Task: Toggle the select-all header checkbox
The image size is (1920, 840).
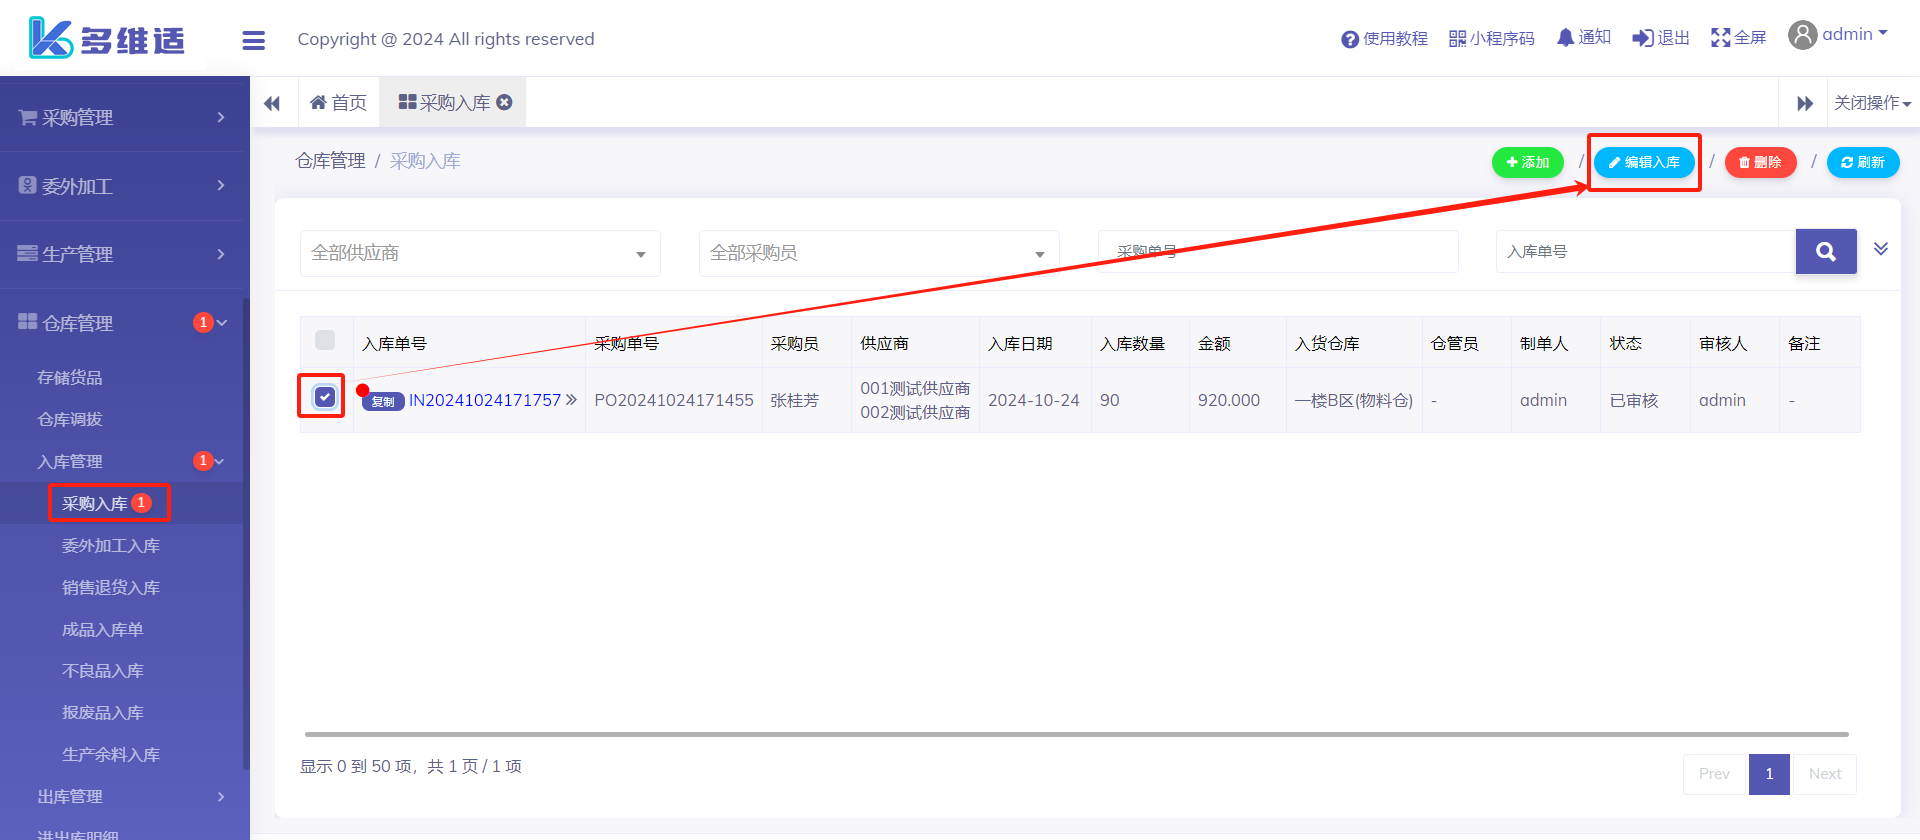Action: tap(325, 340)
